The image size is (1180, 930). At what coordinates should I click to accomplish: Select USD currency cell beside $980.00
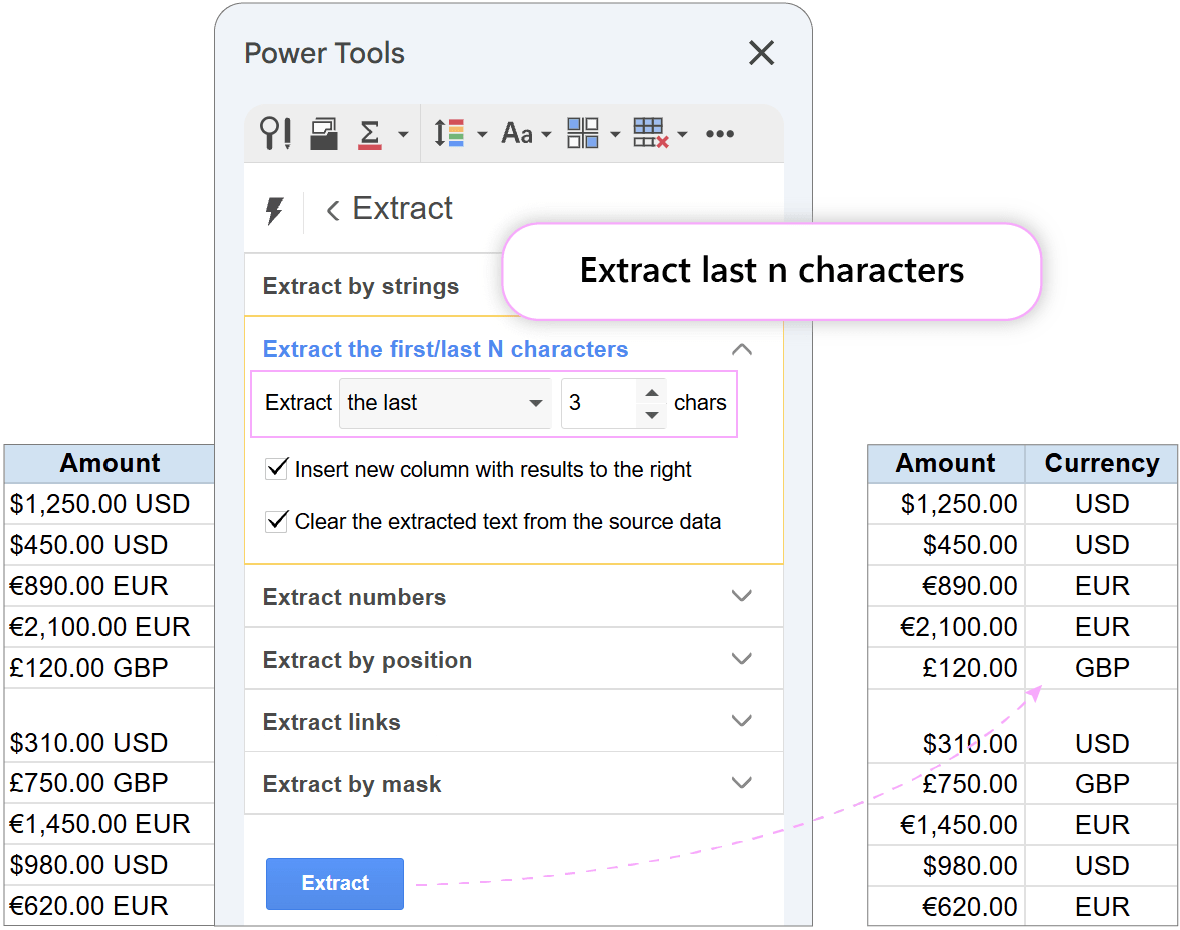(x=1101, y=865)
